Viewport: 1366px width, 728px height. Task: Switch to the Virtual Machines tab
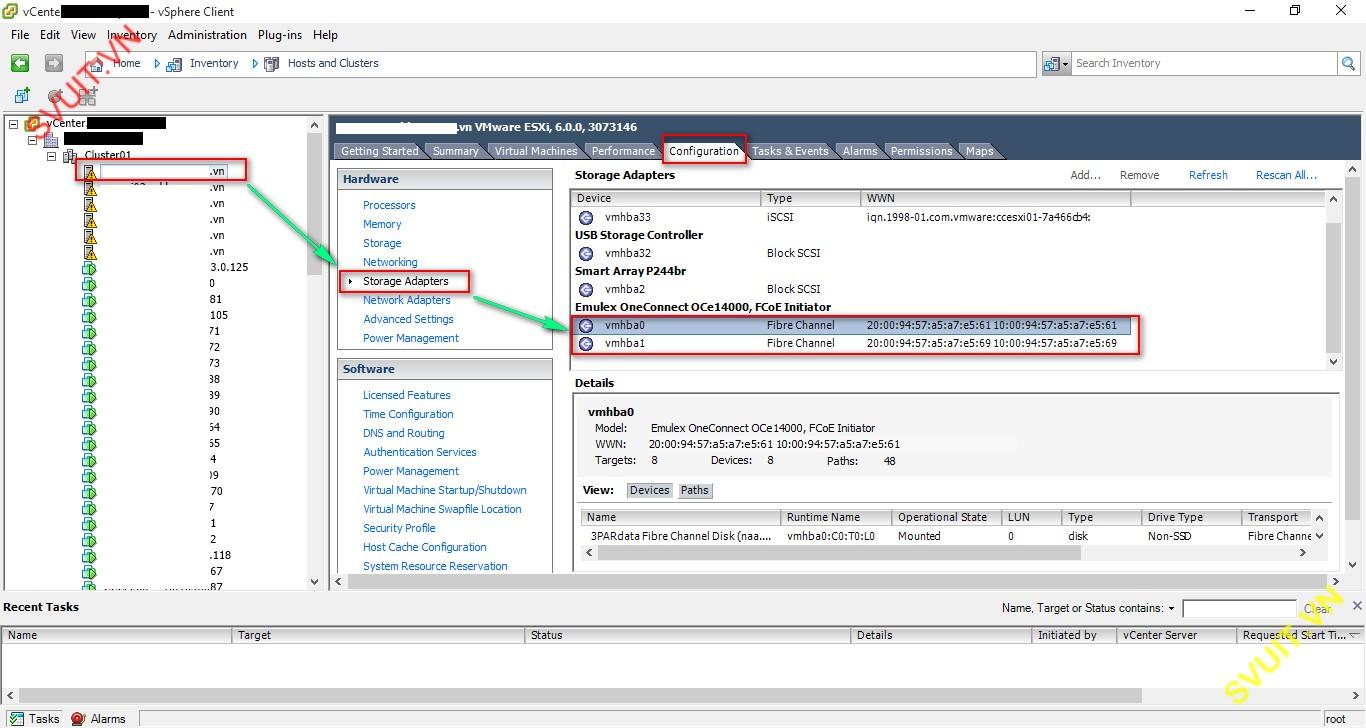[536, 151]
